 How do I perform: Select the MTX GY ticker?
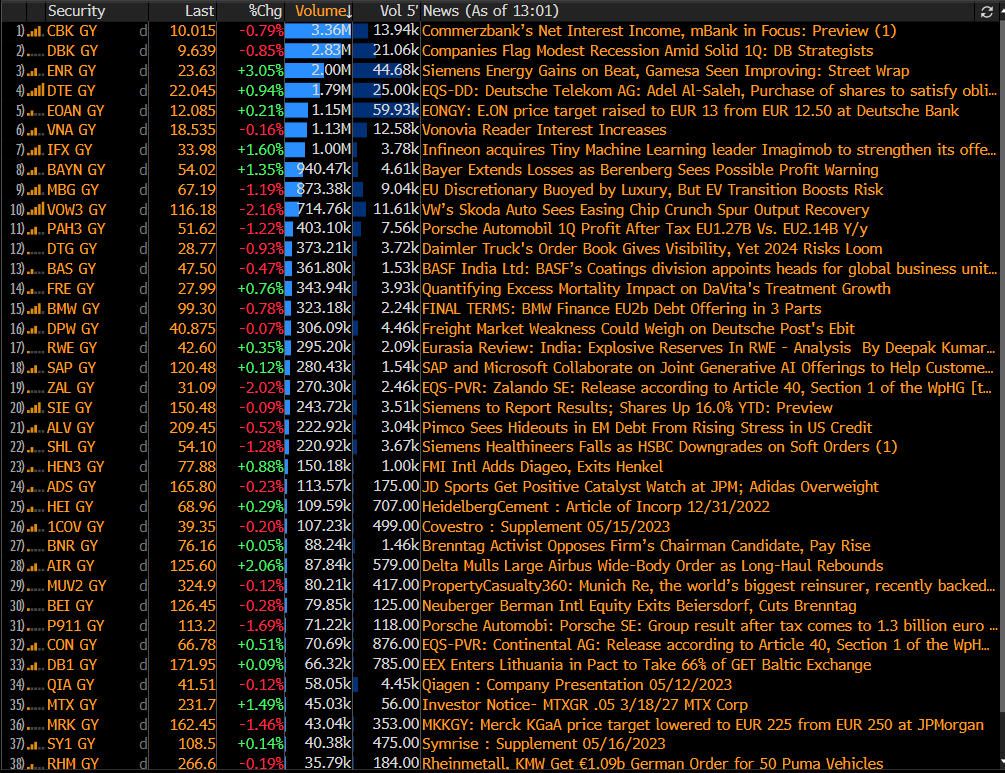click(72, 705)
